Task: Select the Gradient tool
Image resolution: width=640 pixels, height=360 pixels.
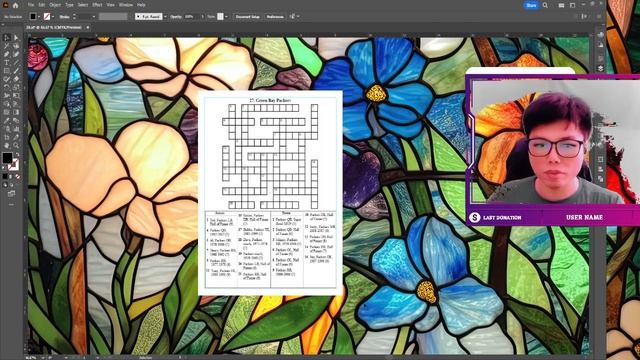Action: tap(16, 112)
